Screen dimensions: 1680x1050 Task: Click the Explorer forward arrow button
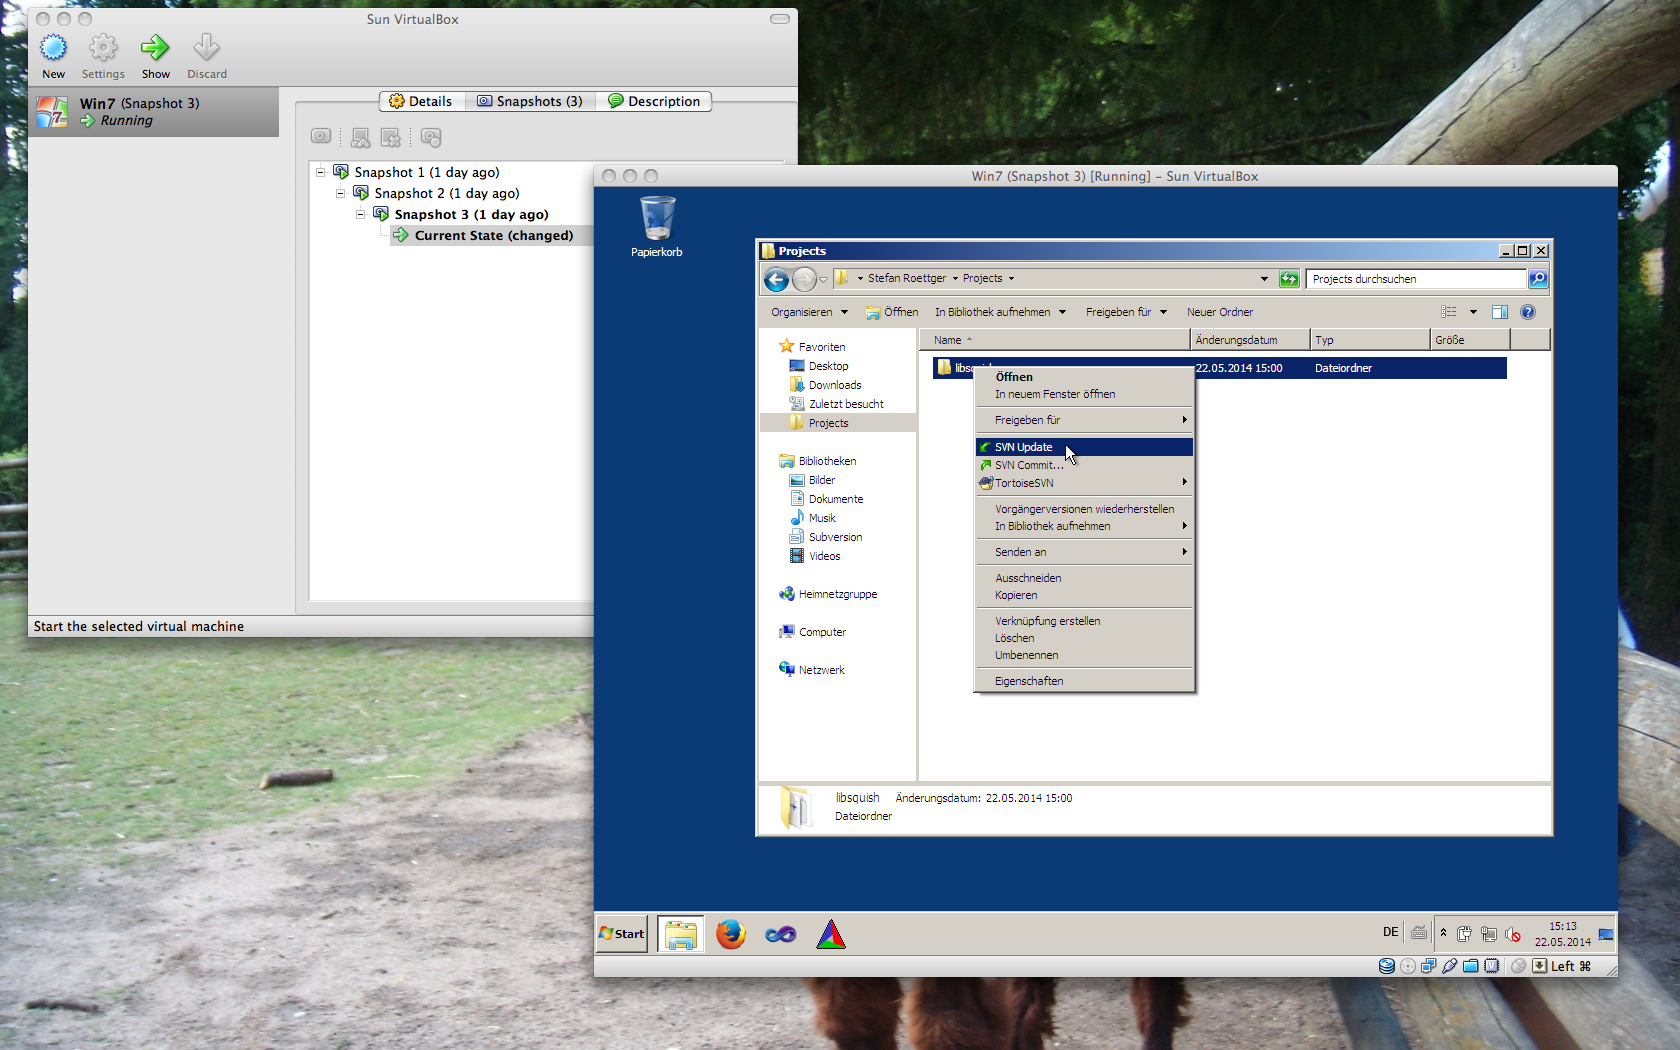point(804,279)
